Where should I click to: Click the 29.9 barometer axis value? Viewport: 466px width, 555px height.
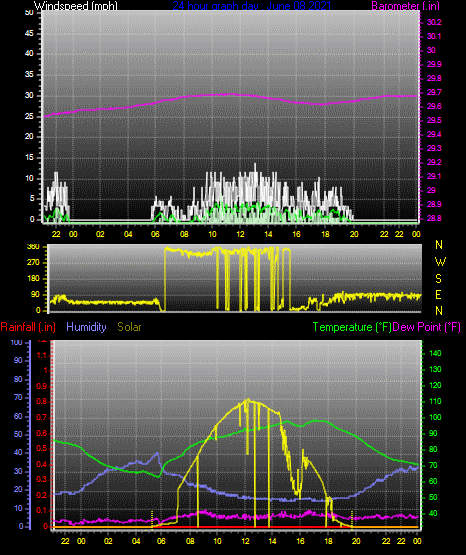(x=434, y=64)
